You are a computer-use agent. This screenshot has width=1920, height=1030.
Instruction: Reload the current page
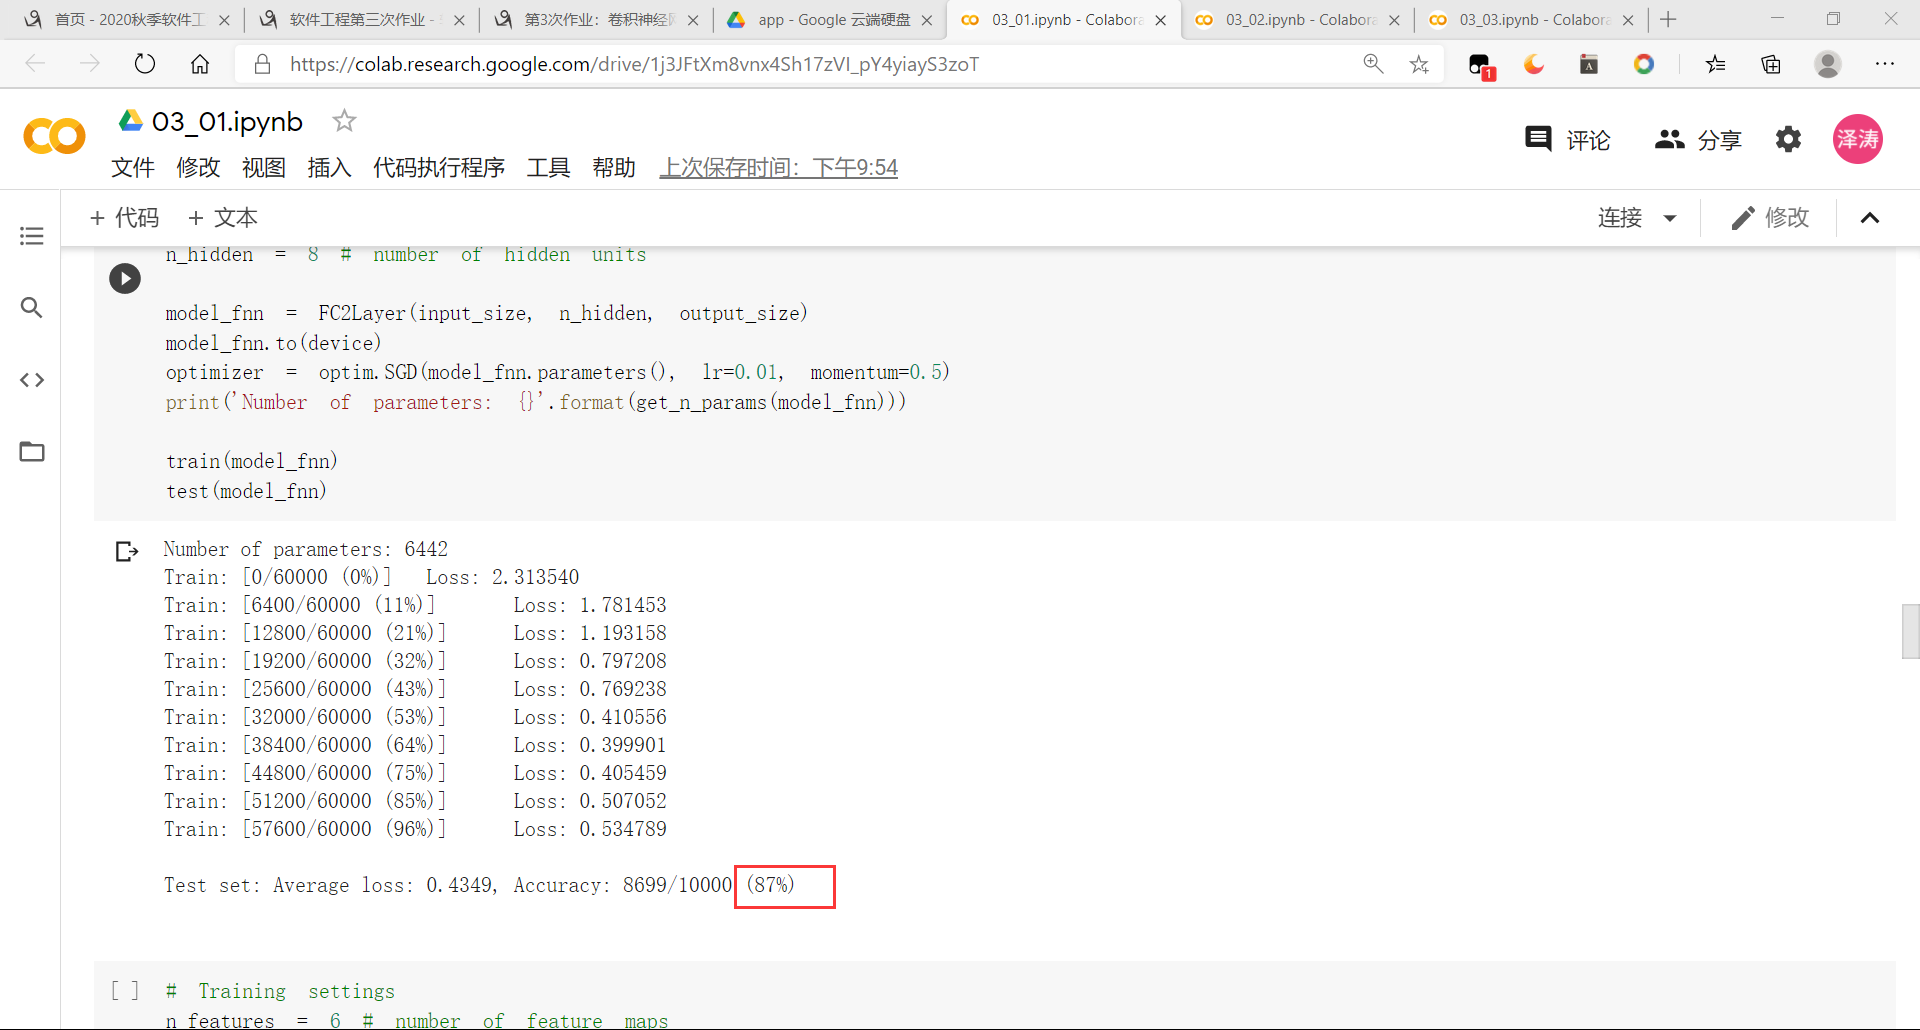coord(145,64)
